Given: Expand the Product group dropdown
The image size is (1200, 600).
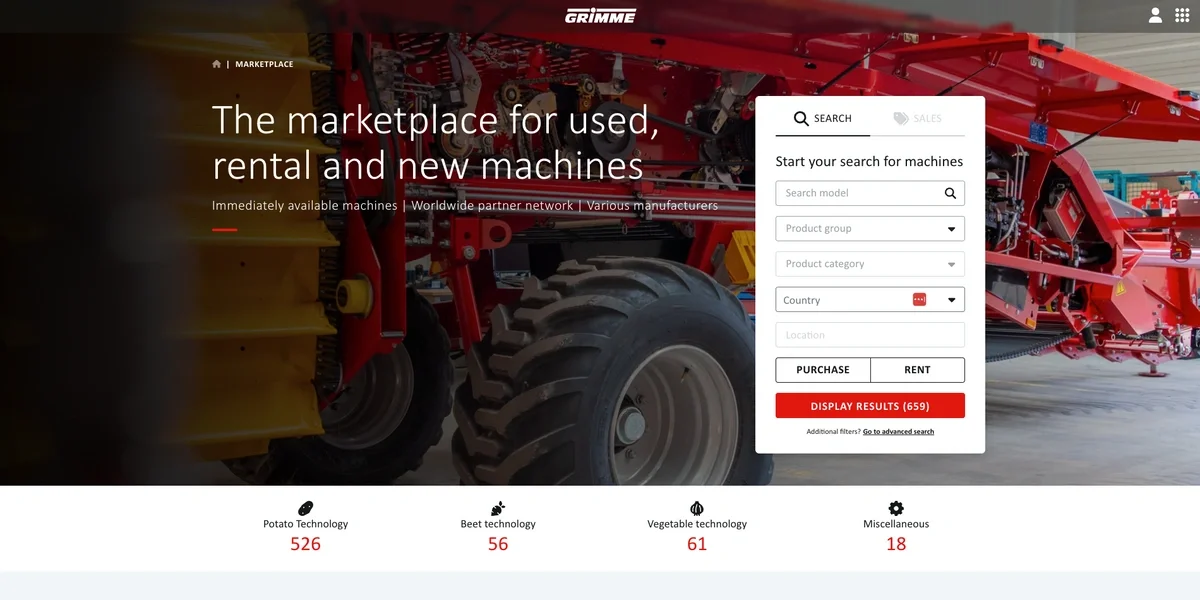Looking at the screenshot, I should point(870,228).
